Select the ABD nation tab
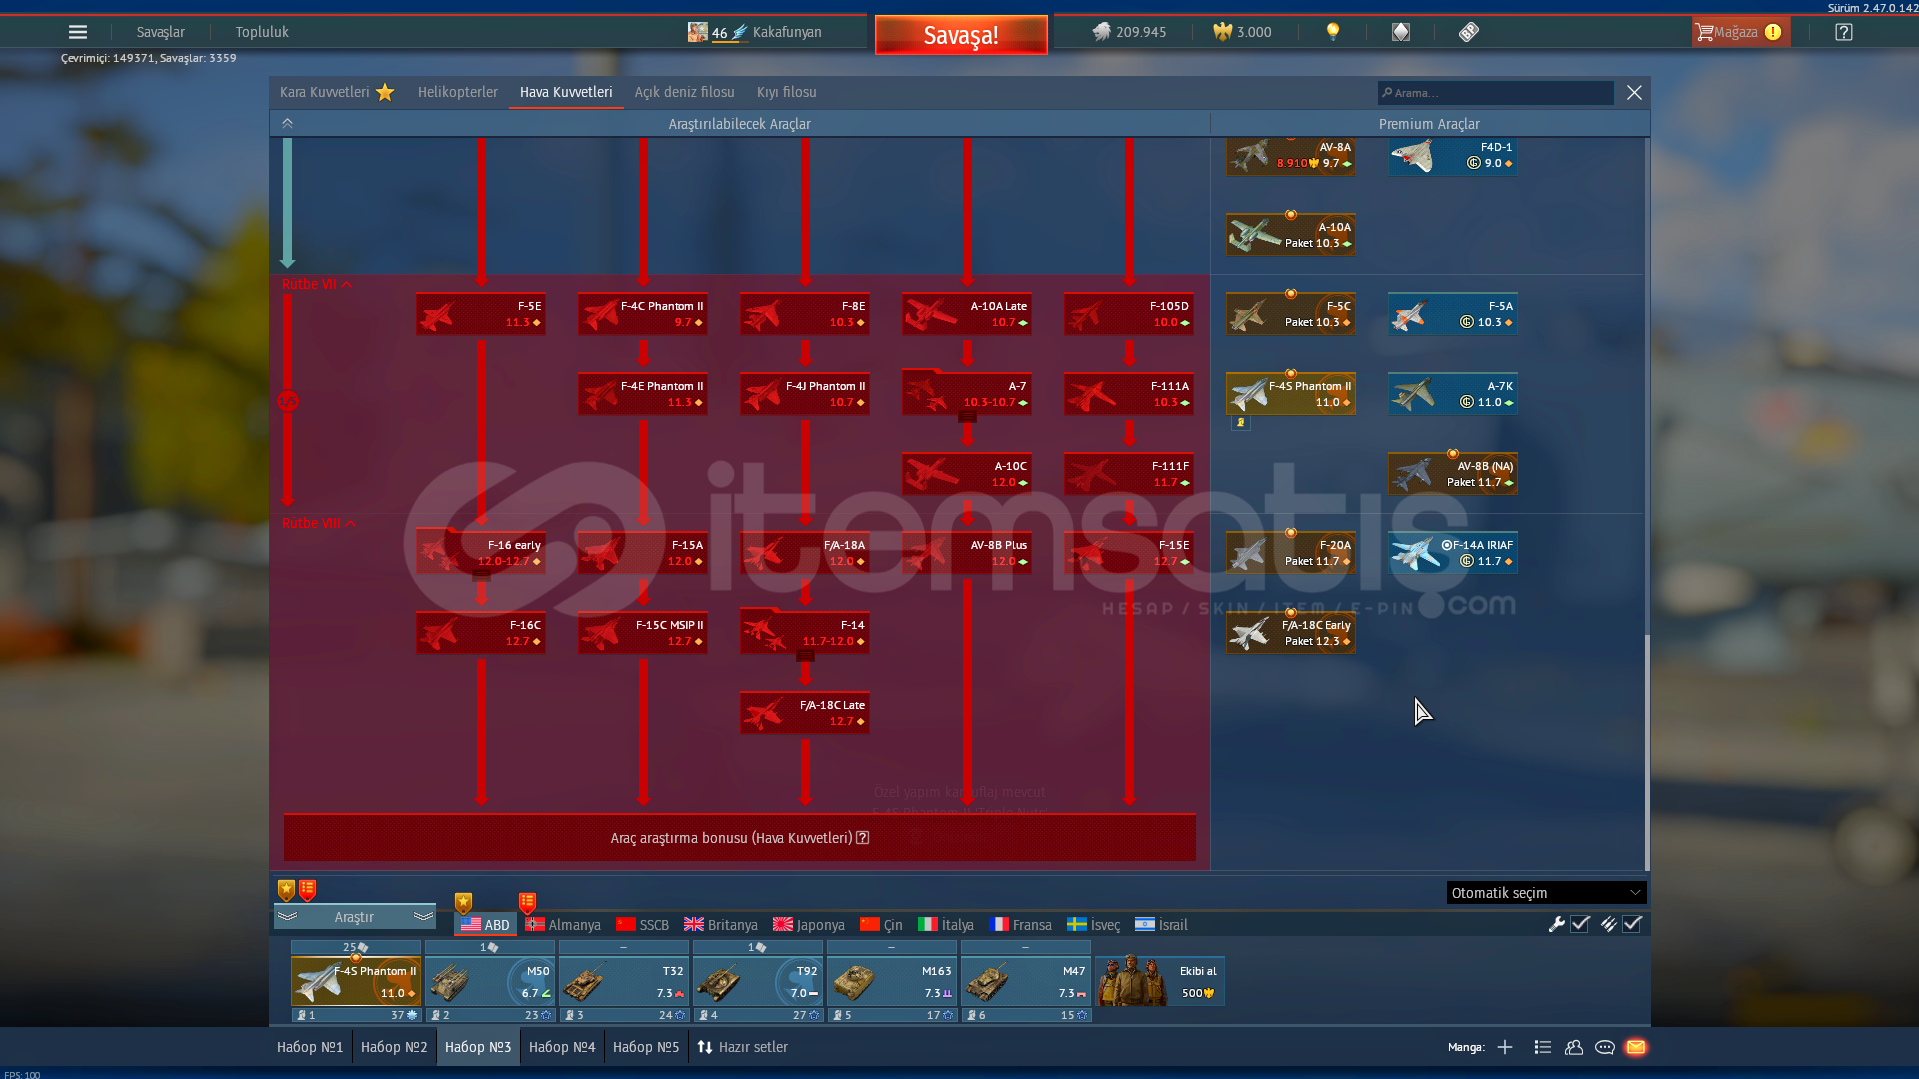Viewport: 1919px width, 1079px height. tap(485, 925)
